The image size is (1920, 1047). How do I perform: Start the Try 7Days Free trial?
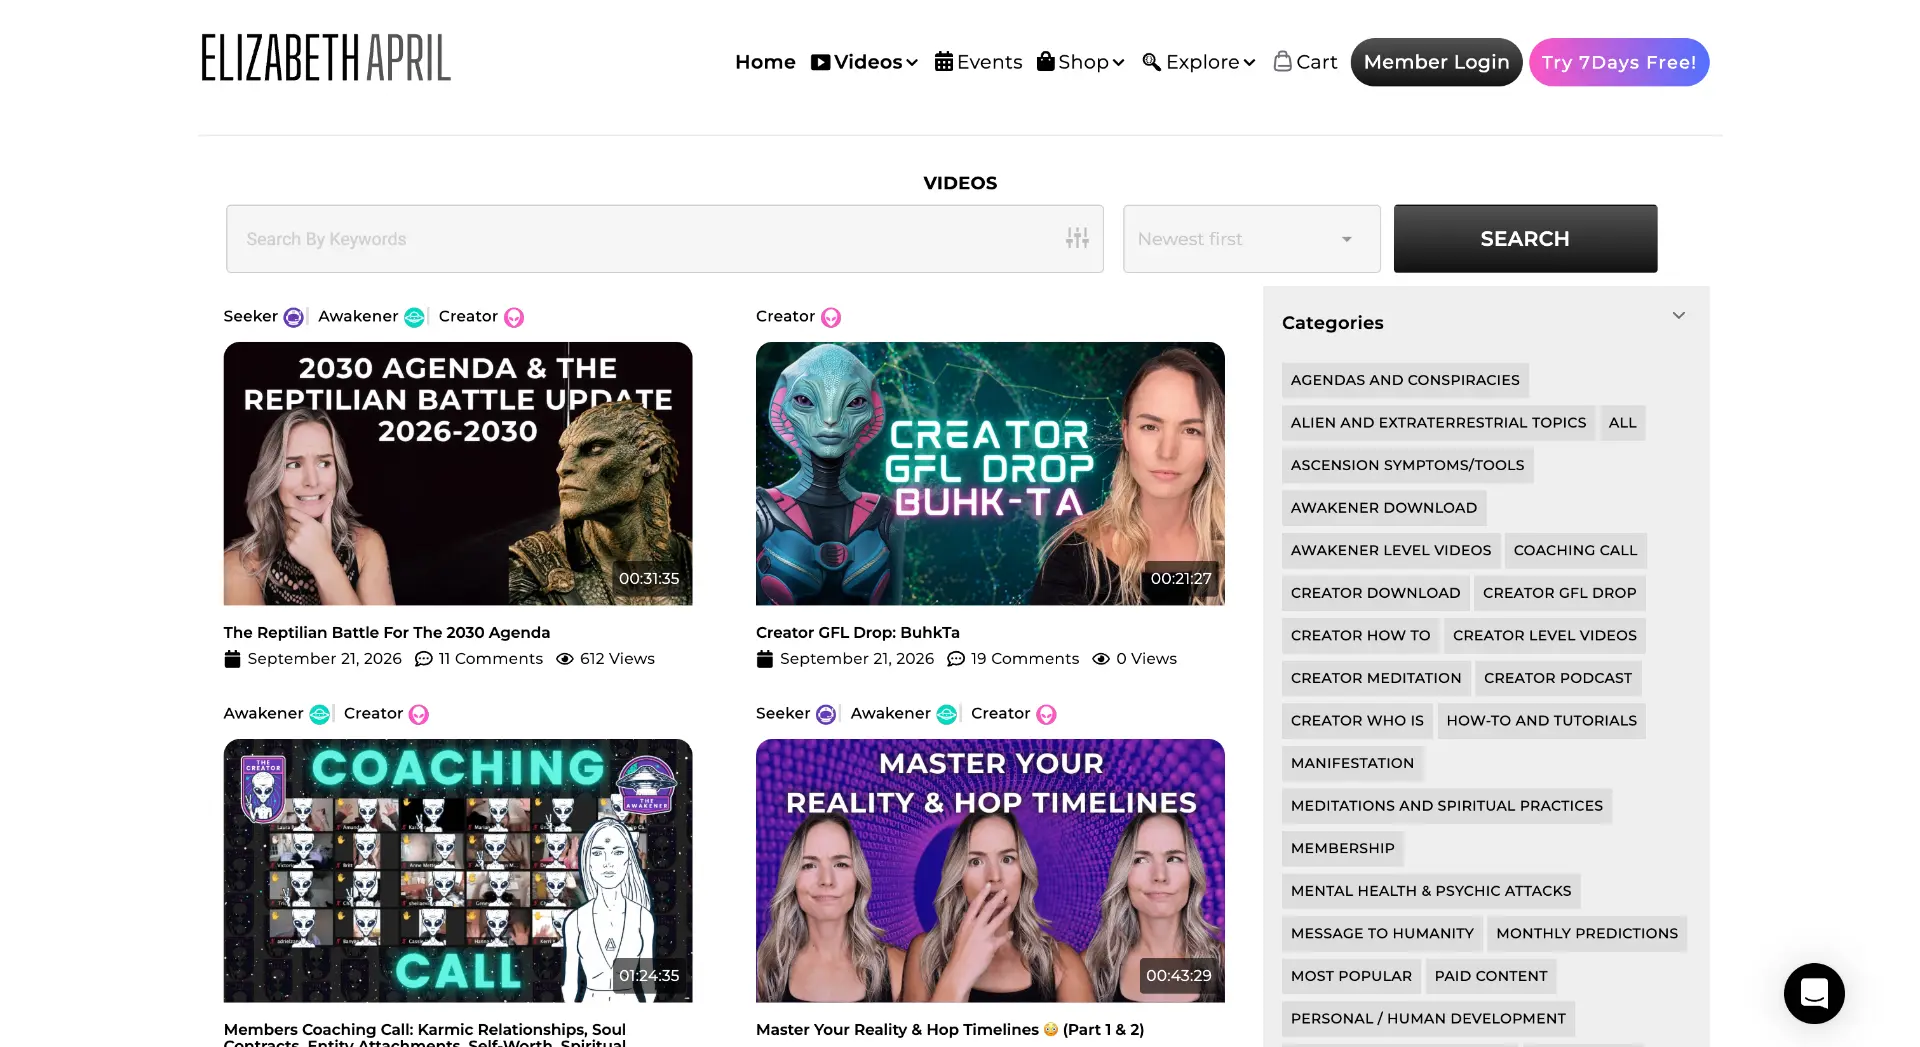(1619, 62)
